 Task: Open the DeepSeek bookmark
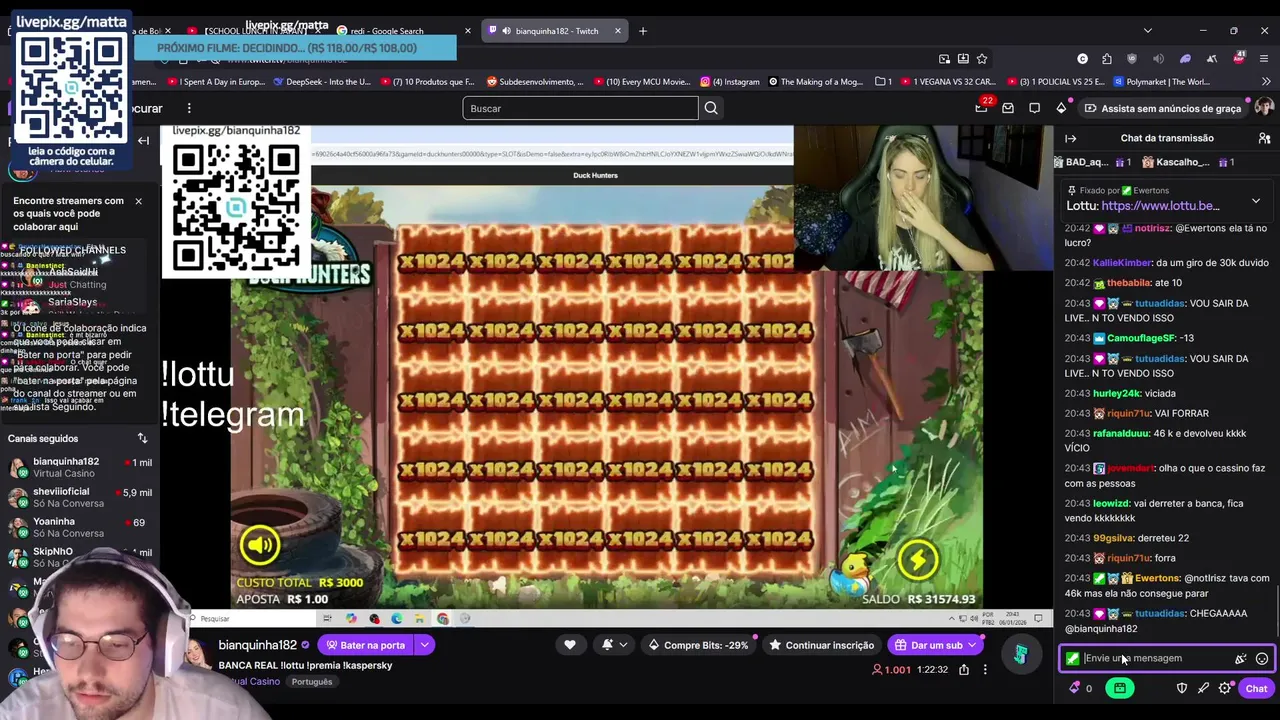pos(322,82)
